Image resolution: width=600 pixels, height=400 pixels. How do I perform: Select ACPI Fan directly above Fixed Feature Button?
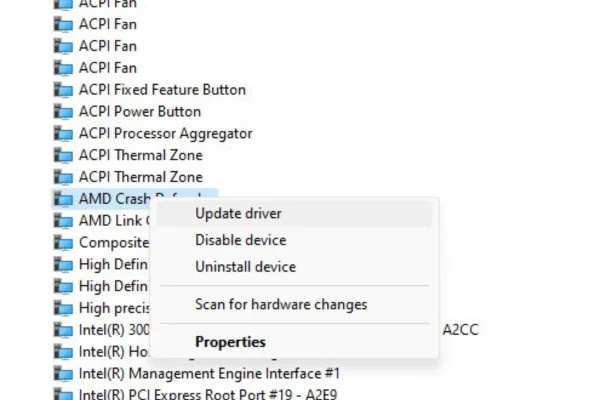[x=108, y=68]
